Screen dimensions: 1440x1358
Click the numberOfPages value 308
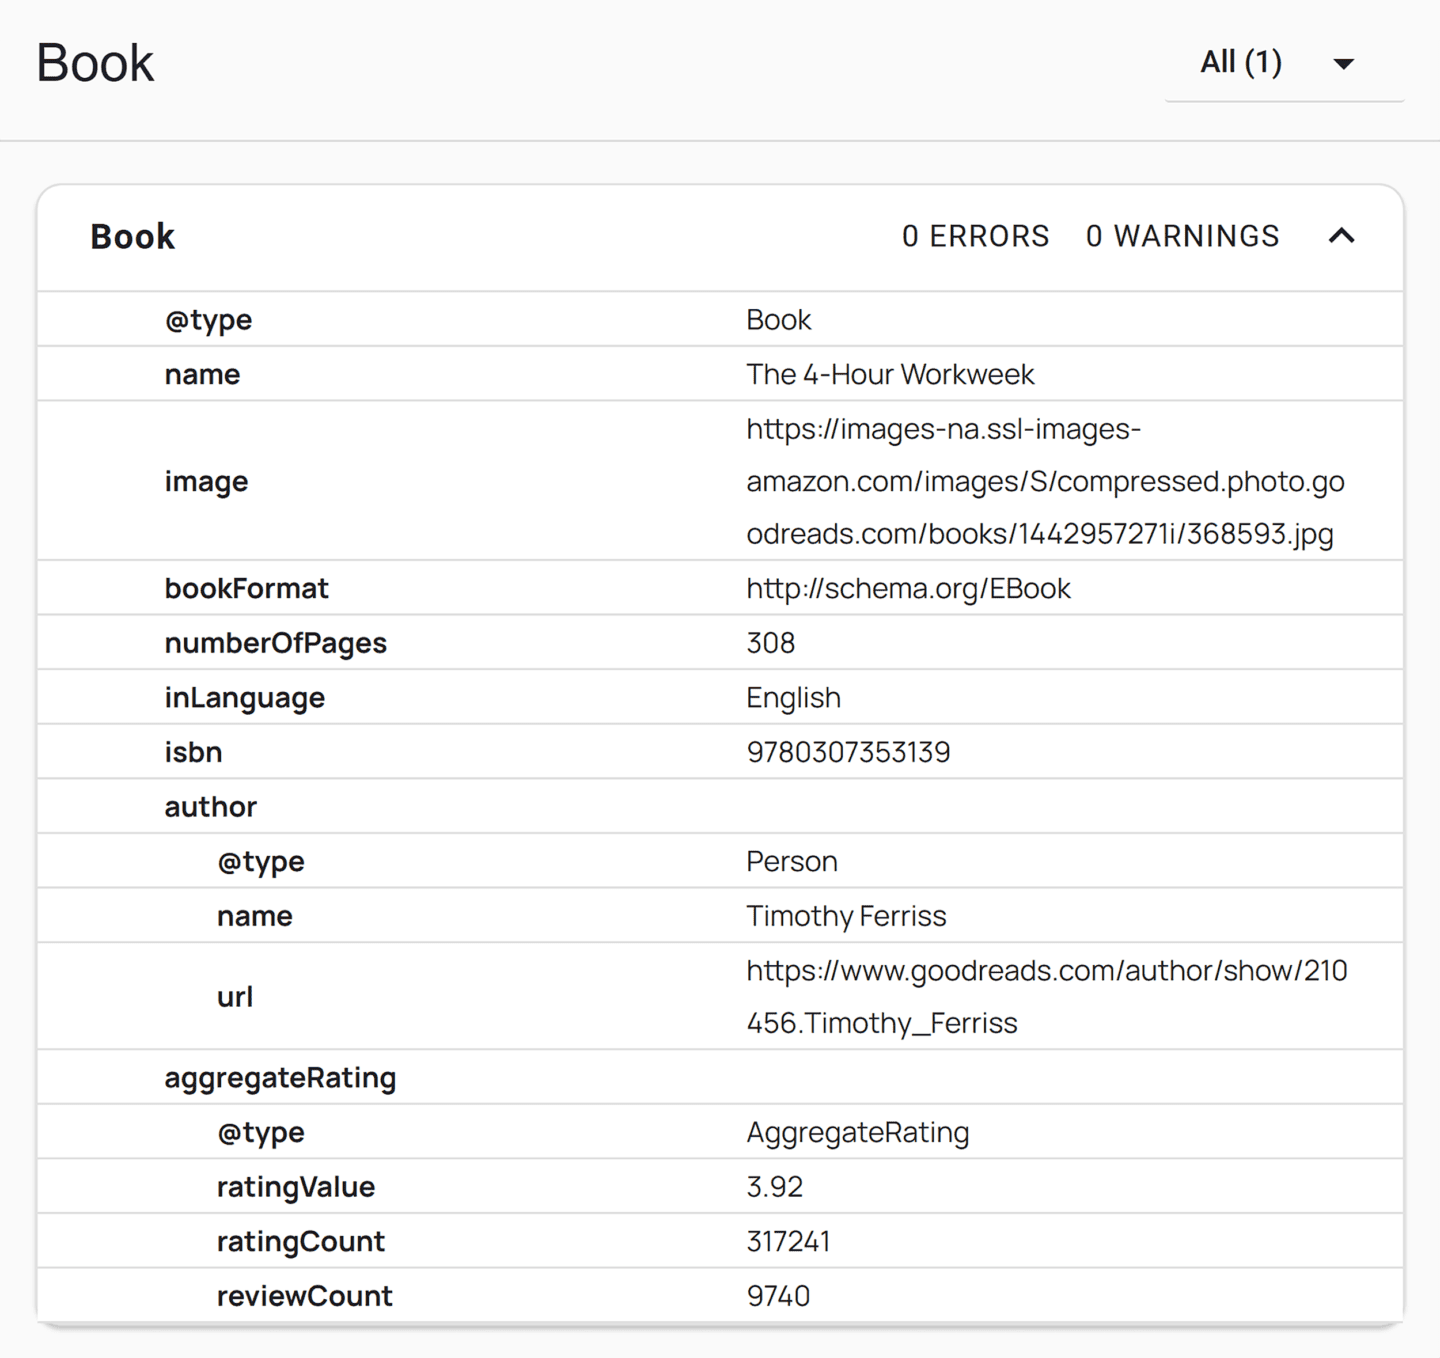[x=770, y=643]
